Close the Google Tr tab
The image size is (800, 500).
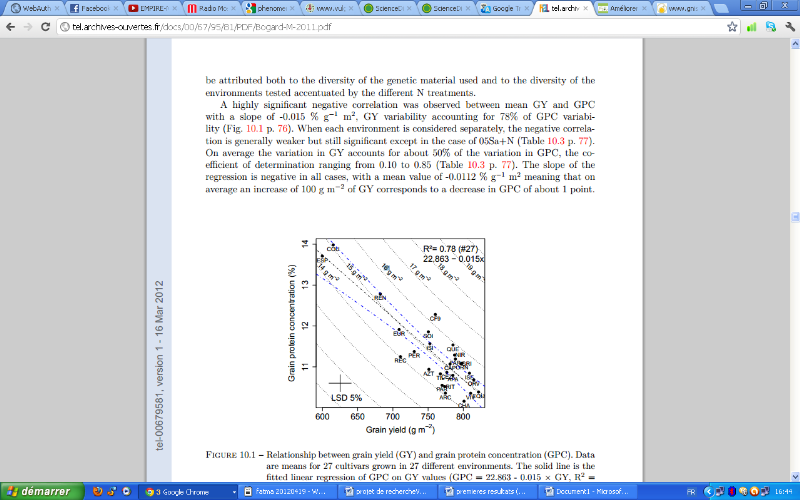[528, 8]
